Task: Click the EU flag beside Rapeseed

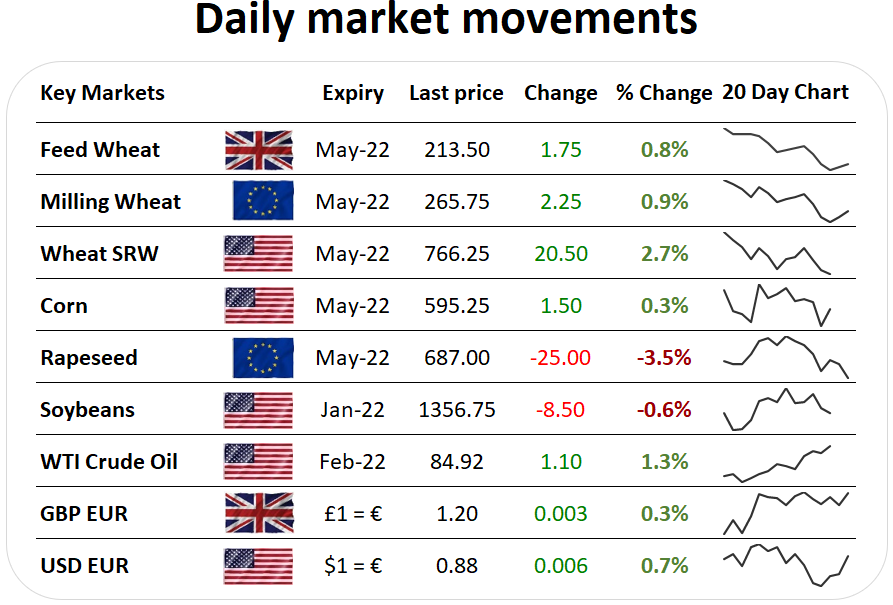Action: (263, 358)
